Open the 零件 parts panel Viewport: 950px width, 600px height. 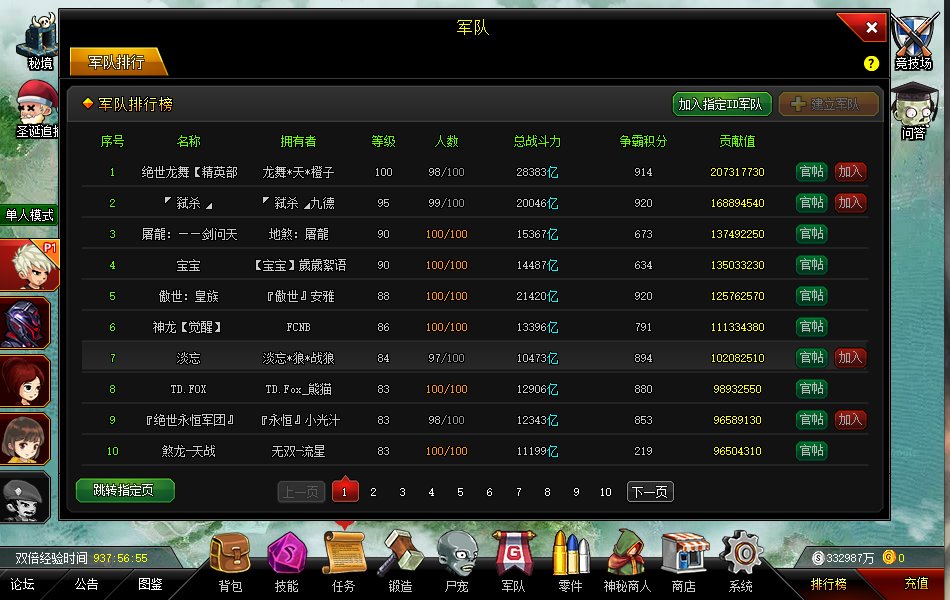[x=570, y=555]
